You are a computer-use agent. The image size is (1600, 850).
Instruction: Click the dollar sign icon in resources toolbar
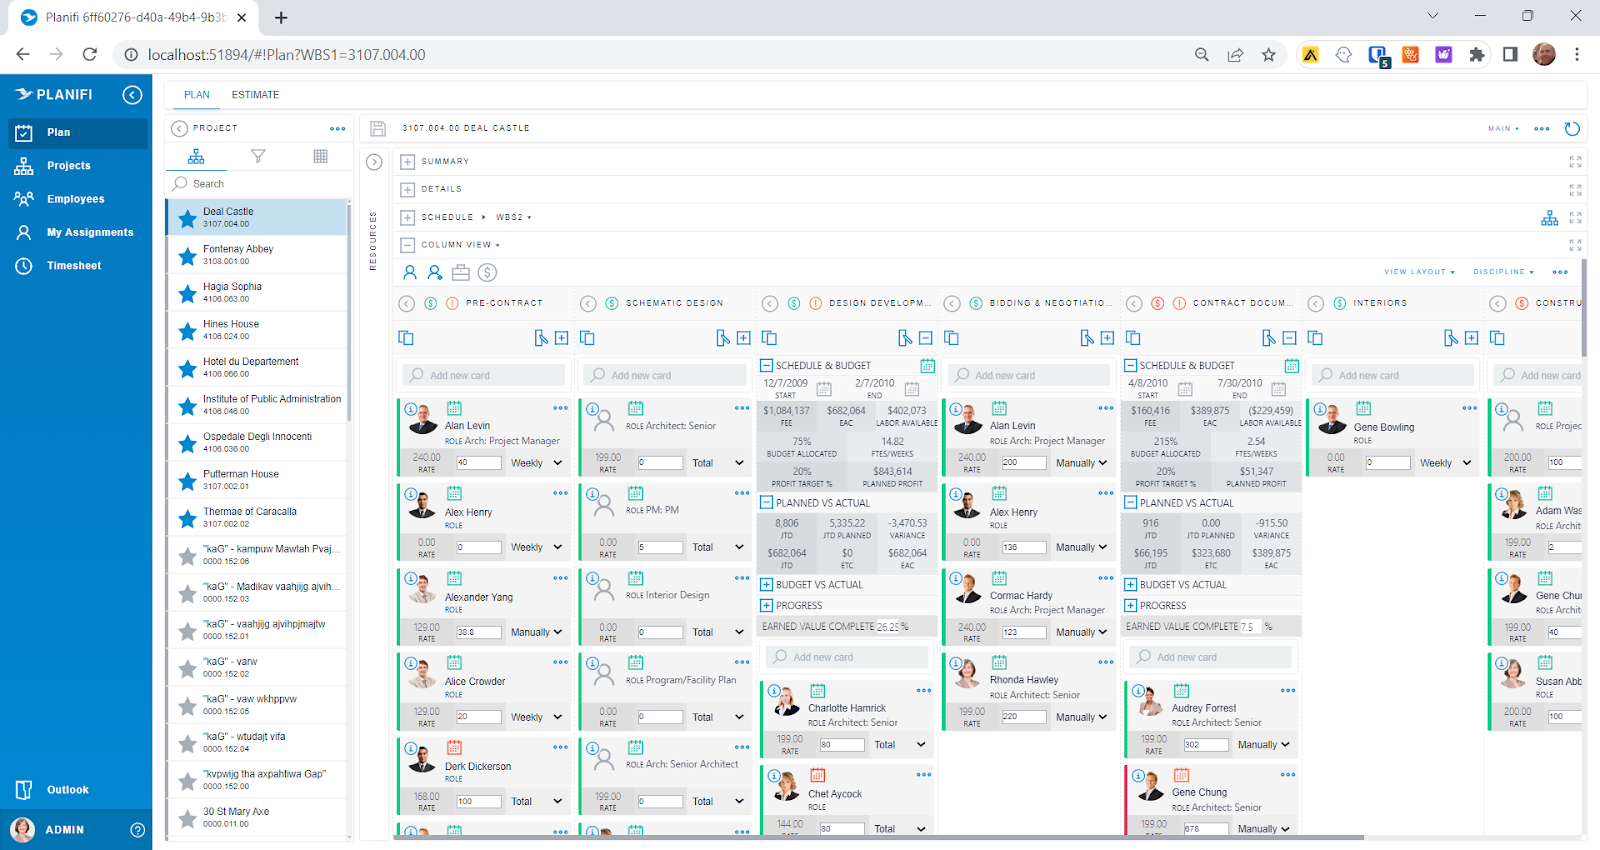pos(487,272)
